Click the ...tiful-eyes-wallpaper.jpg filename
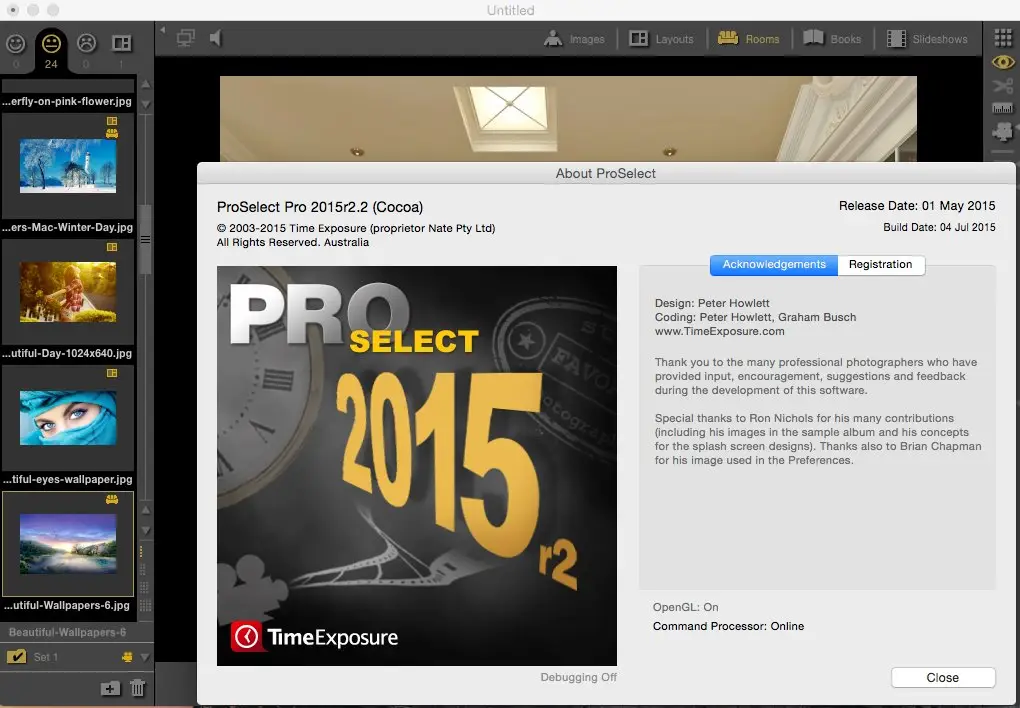 pyautogui.click(x=67, y=480)
